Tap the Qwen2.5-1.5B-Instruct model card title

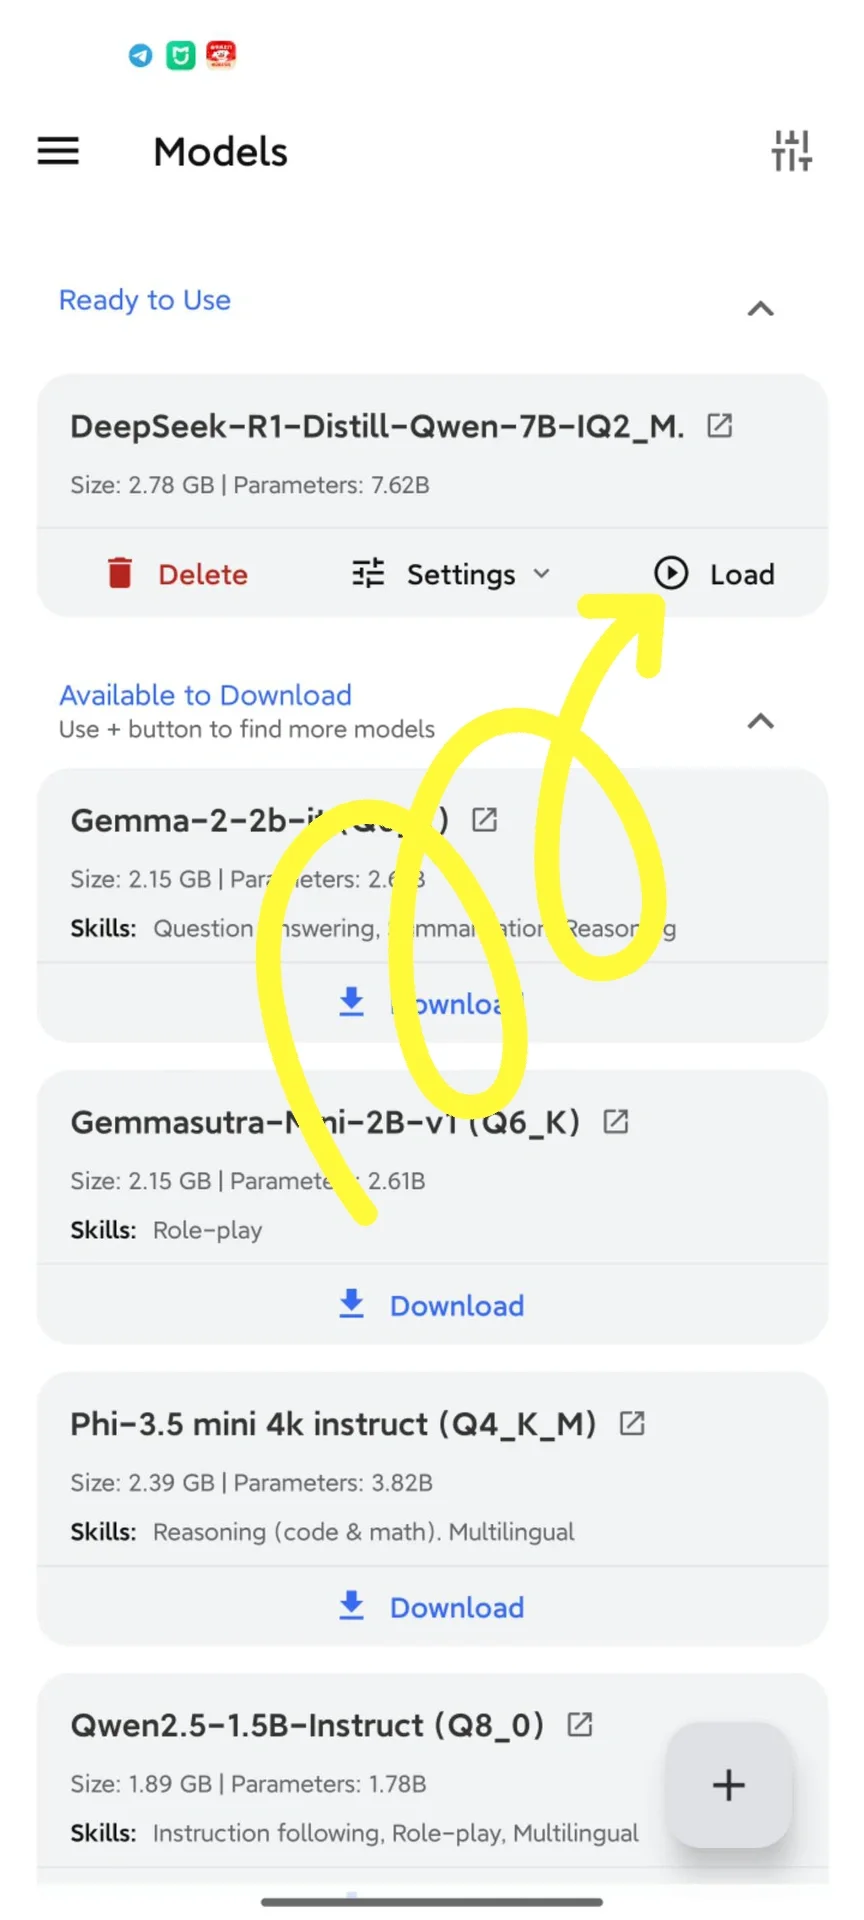(307, 1725)
